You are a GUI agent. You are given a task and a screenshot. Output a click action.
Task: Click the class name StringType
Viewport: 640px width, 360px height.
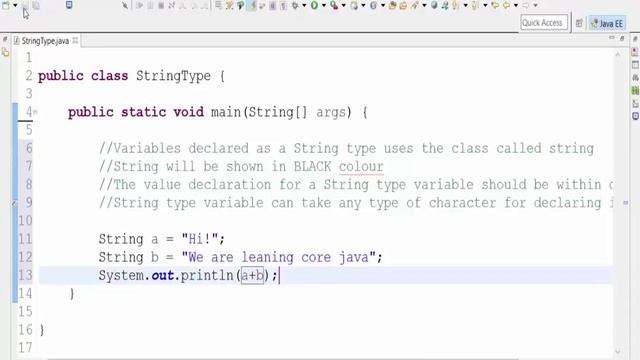coord(173,76)
